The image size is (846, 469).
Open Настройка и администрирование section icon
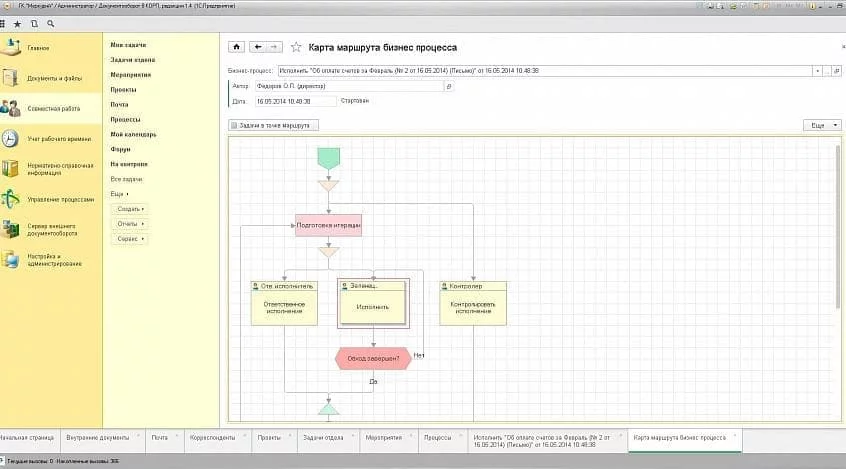coord(10,260)
